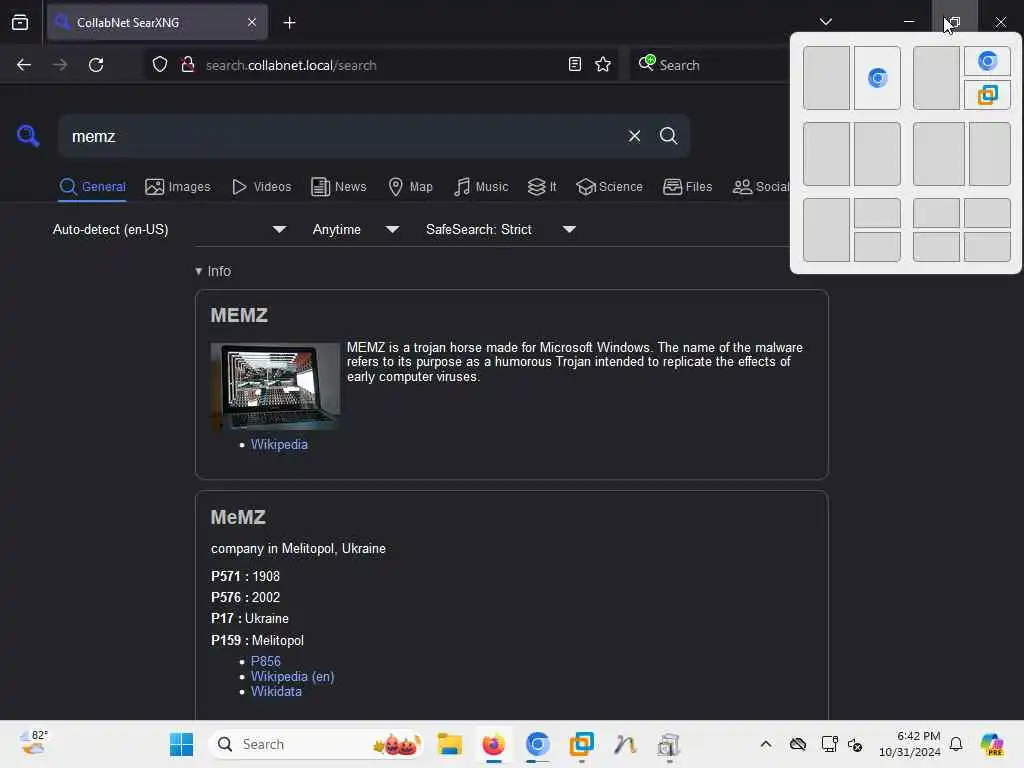Open tracking protection shield icon
This screenshot has height=768, width=1024.
[160, 65]
